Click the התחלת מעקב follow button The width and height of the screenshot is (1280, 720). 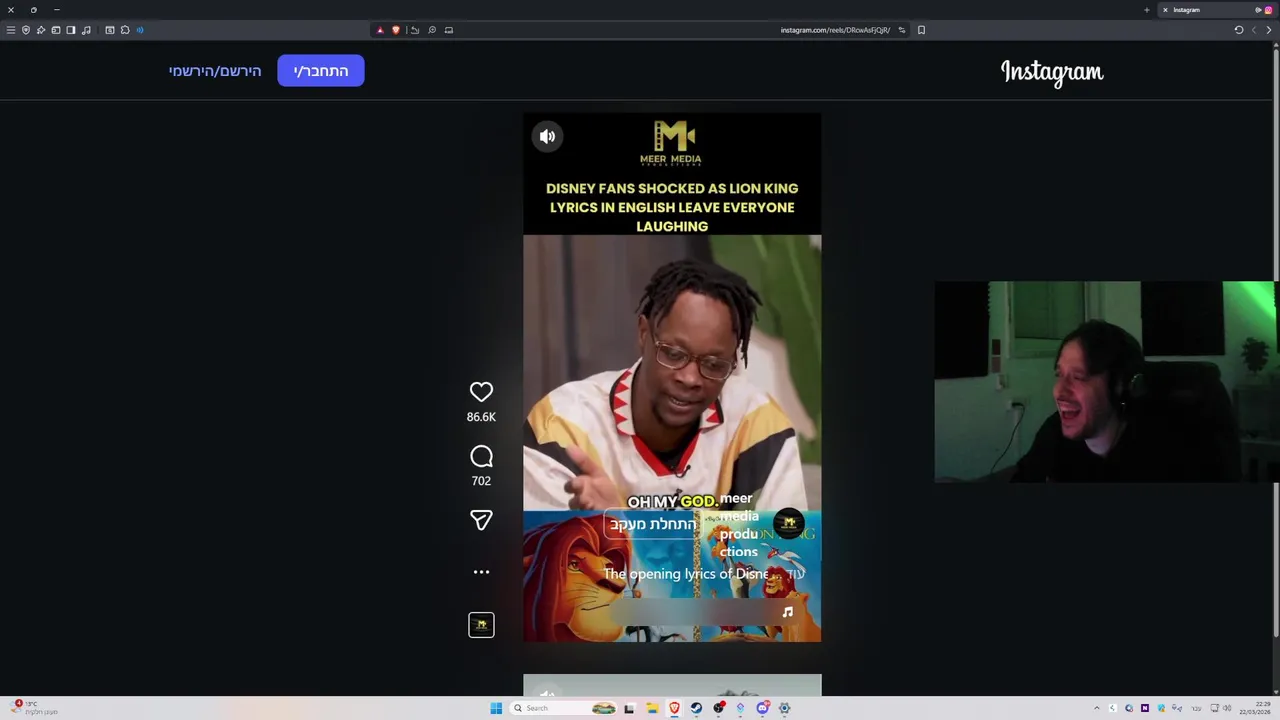(653, 524)
